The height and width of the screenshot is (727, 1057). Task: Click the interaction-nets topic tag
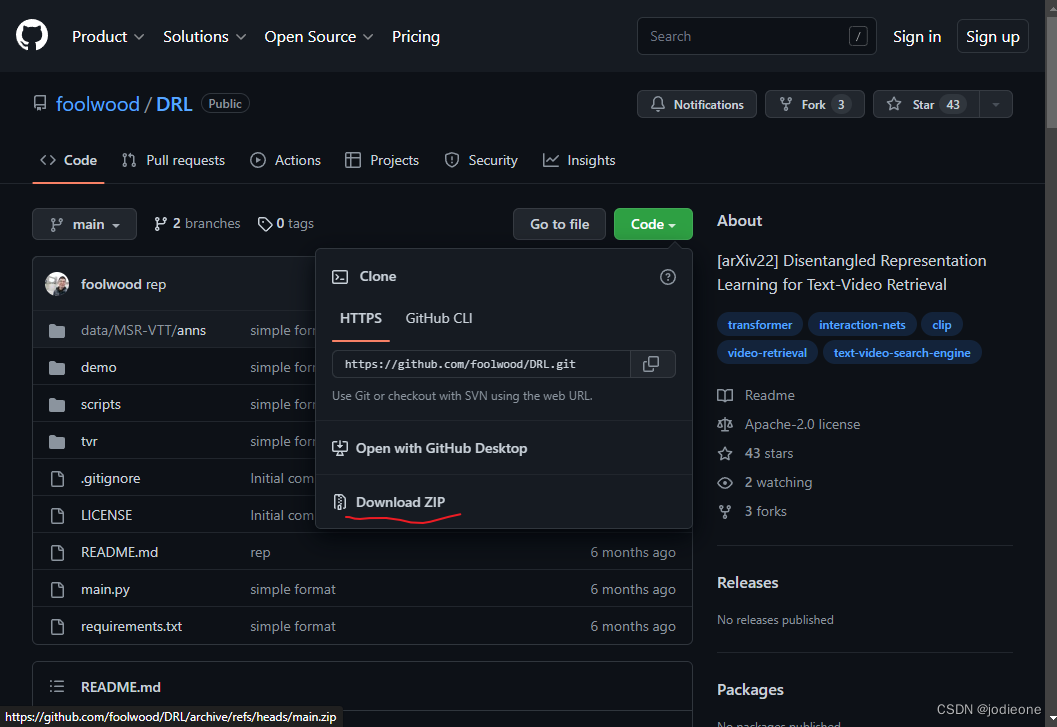coord(862,324)
